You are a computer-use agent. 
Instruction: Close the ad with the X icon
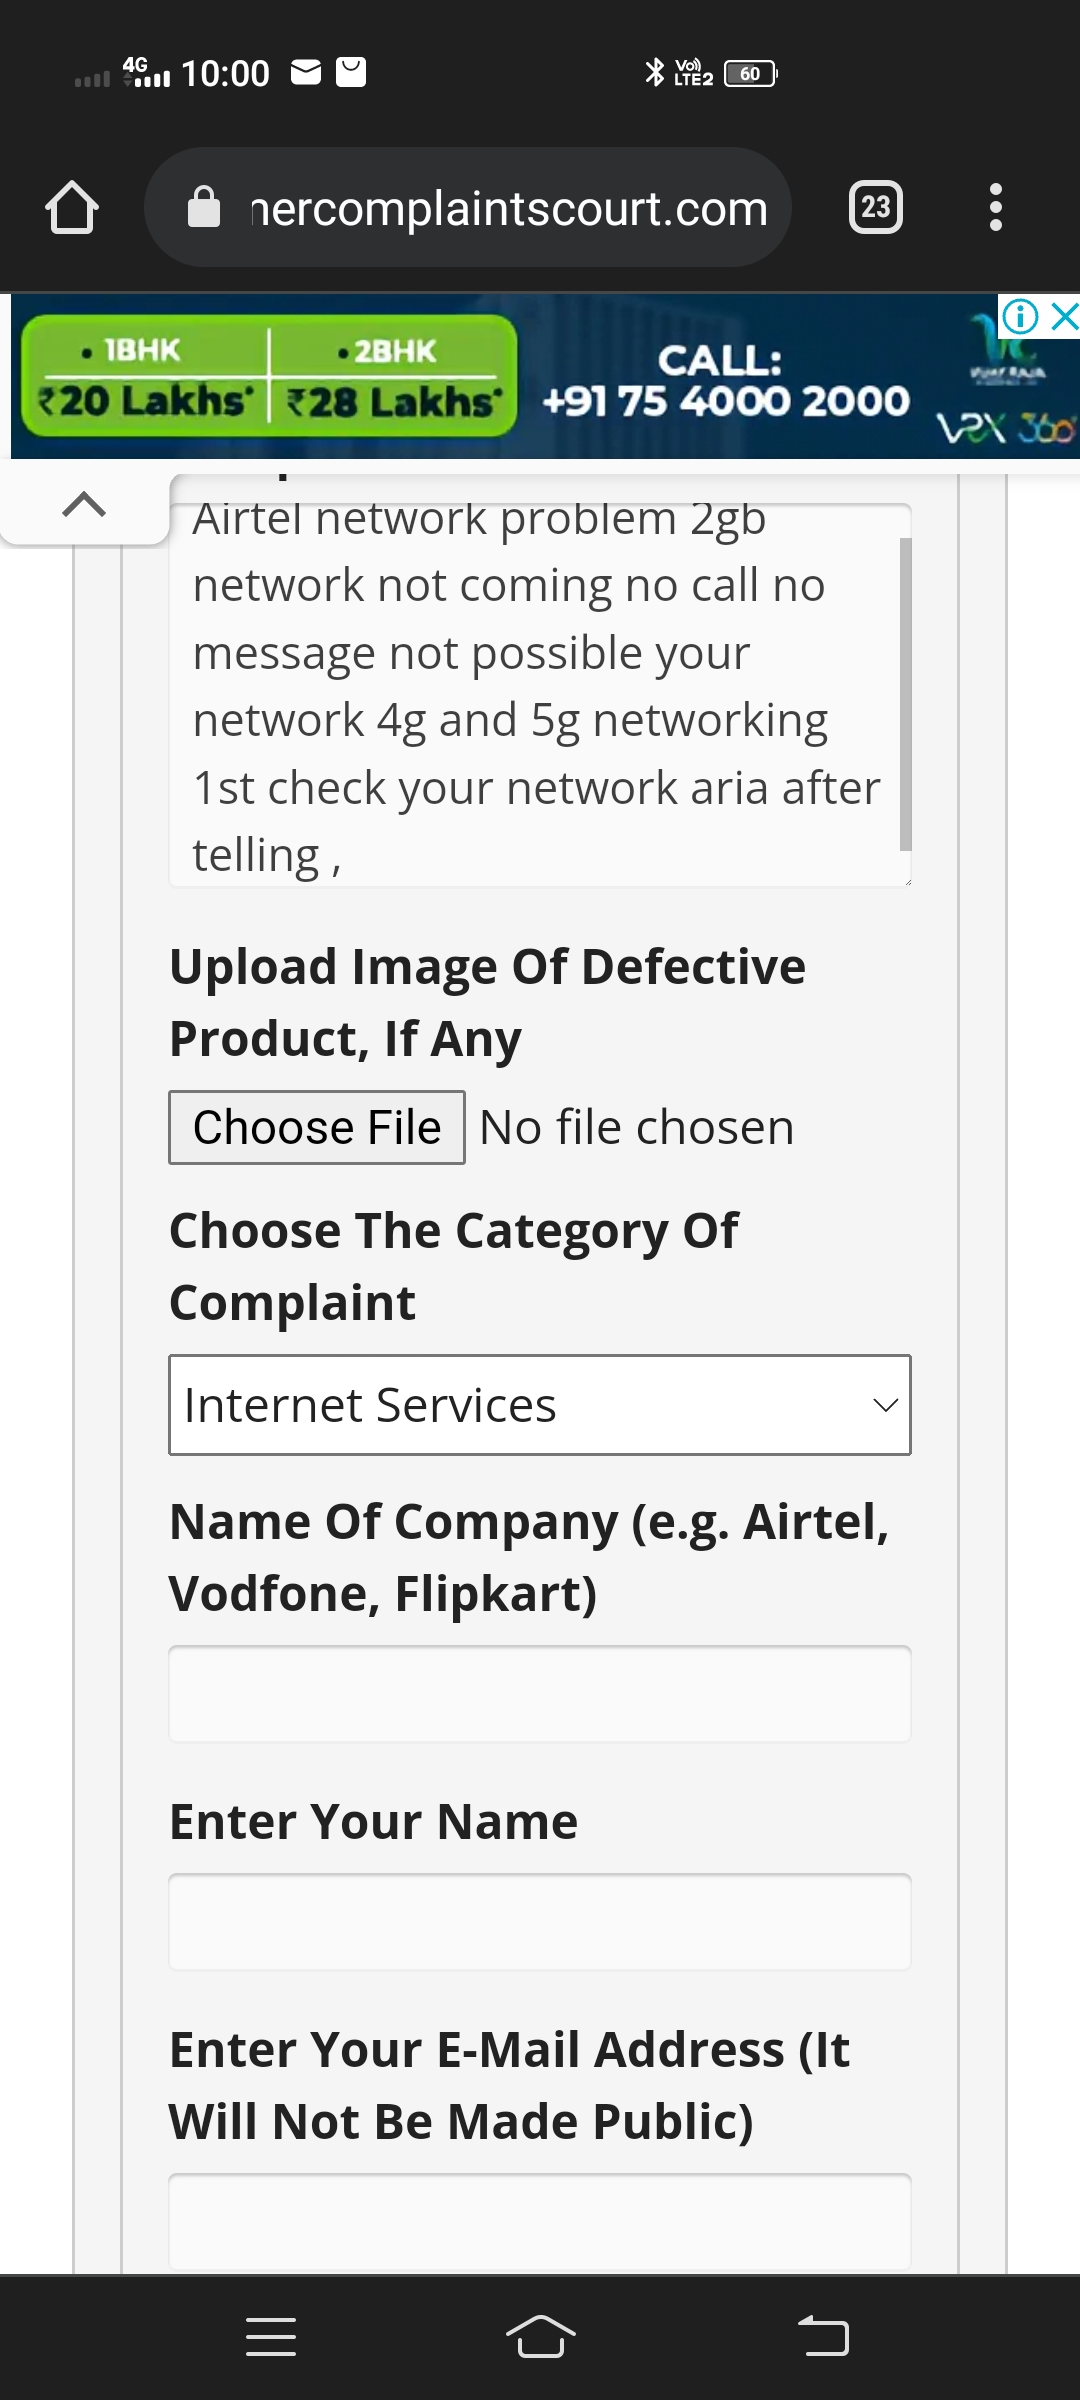[x=1065, y=317]
